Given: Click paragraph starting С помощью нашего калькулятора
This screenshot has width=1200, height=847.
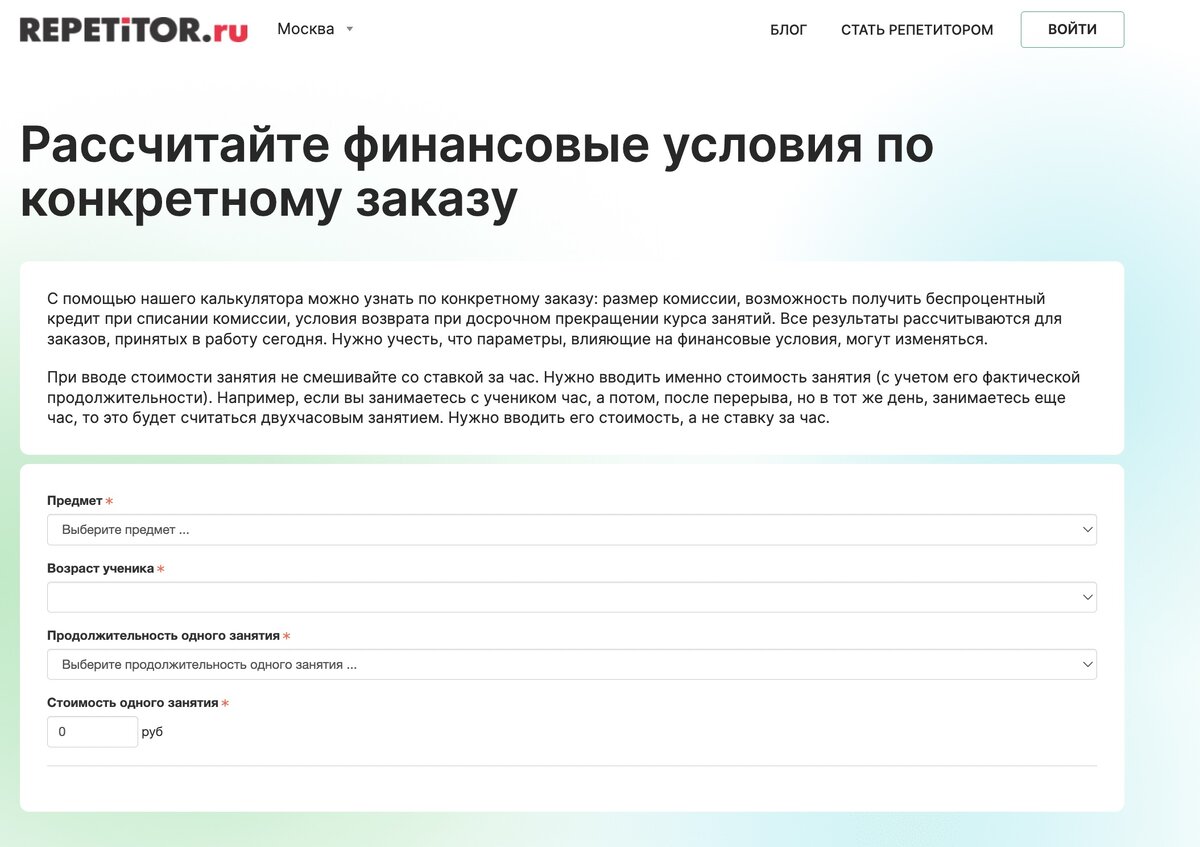Looking at the screenshot, I should tap(554, 319).
